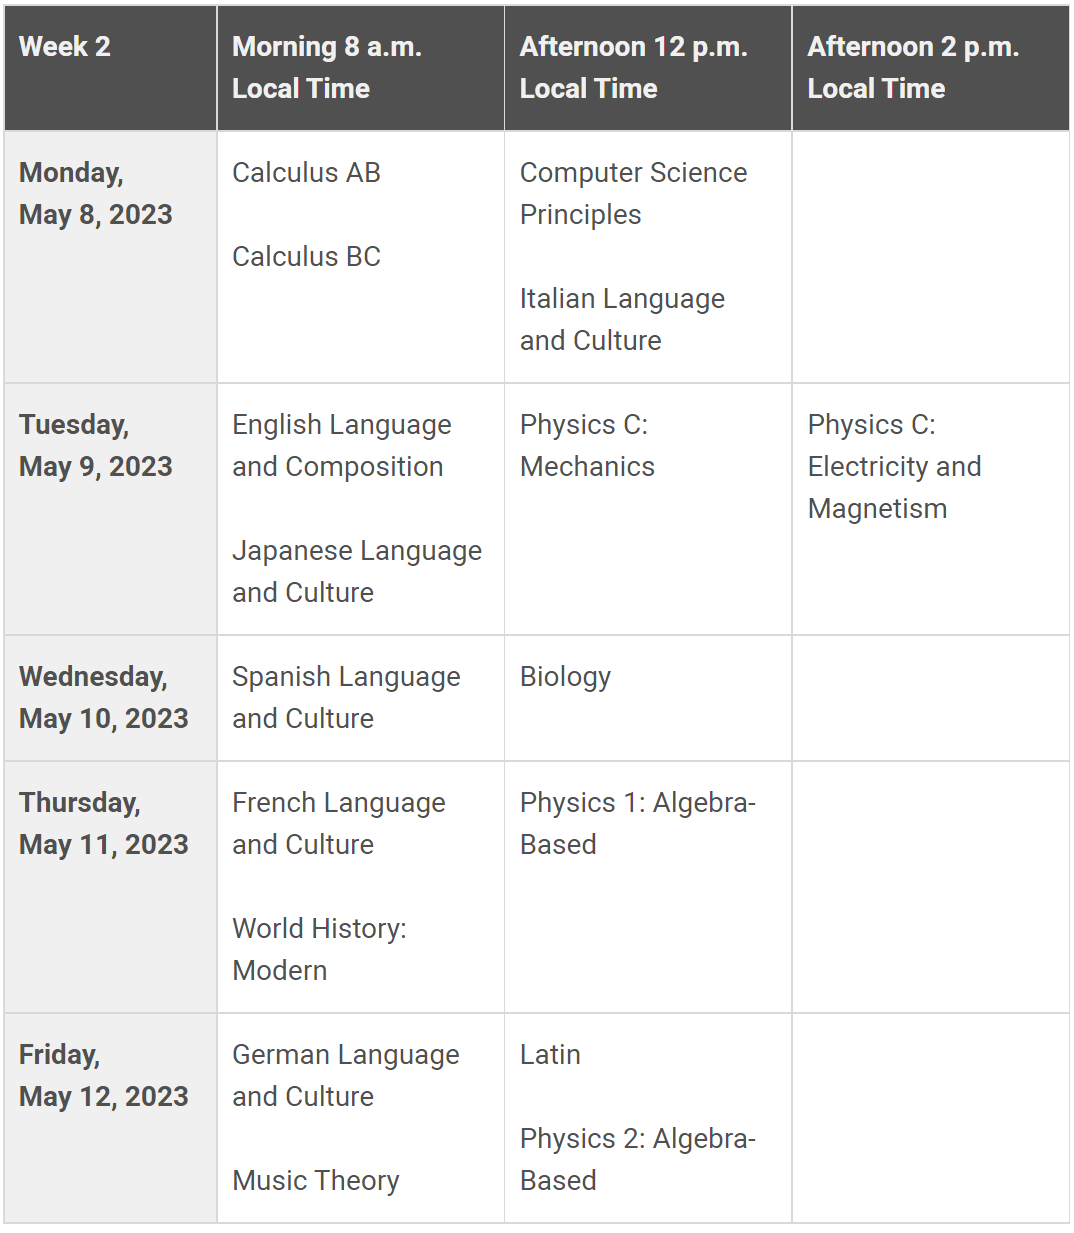Select Spanish Language and Culture entry
Image resolution: width=1074 pixels, height=1233 pixels.
[346, 698]
